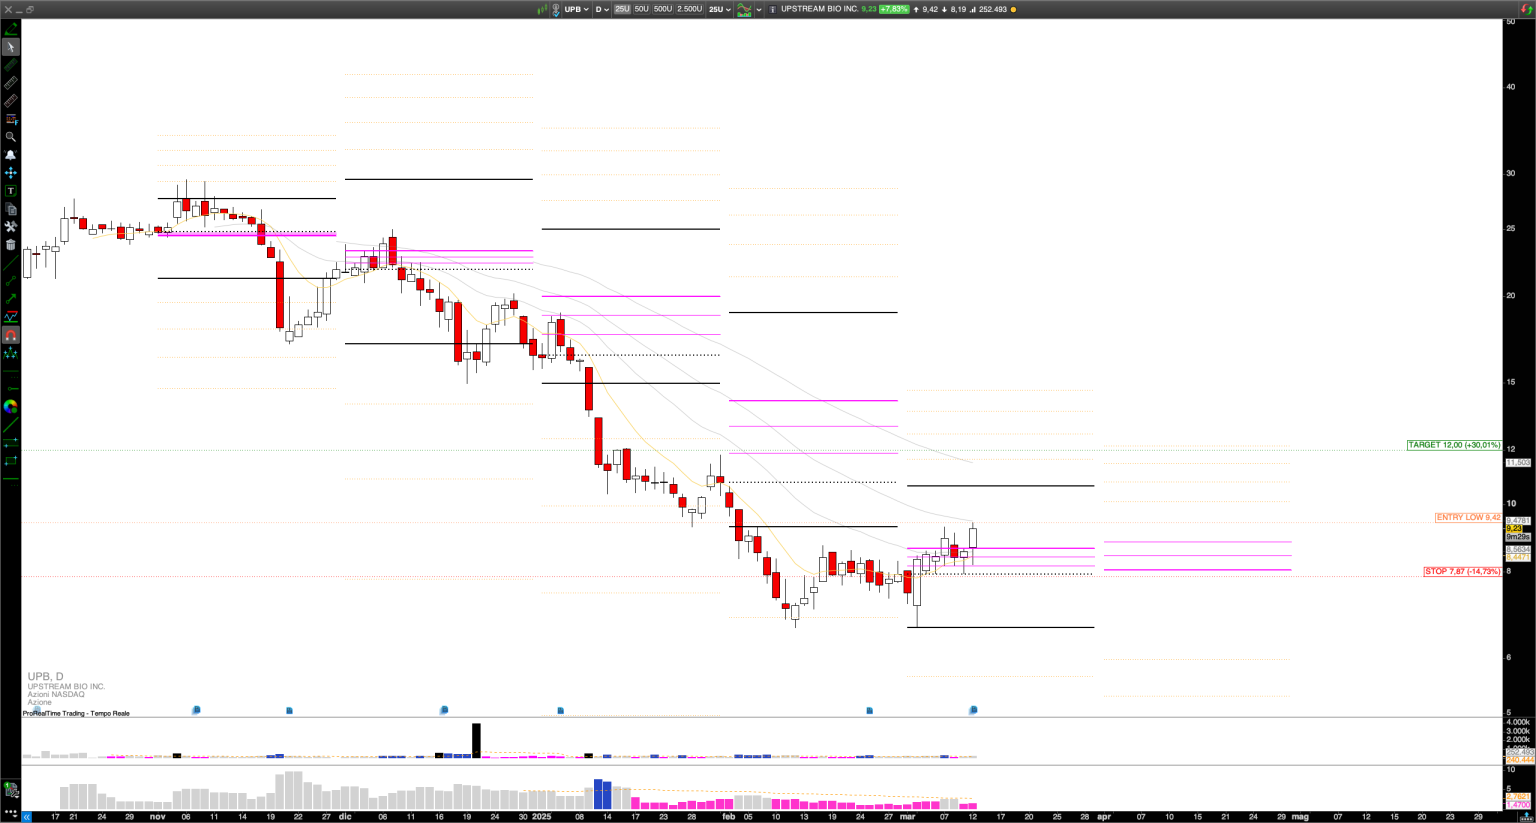Open the UPB ticker dropdown
Image resolution: width=1536 pixels, height=823 pixels.
tap(576, 9)
